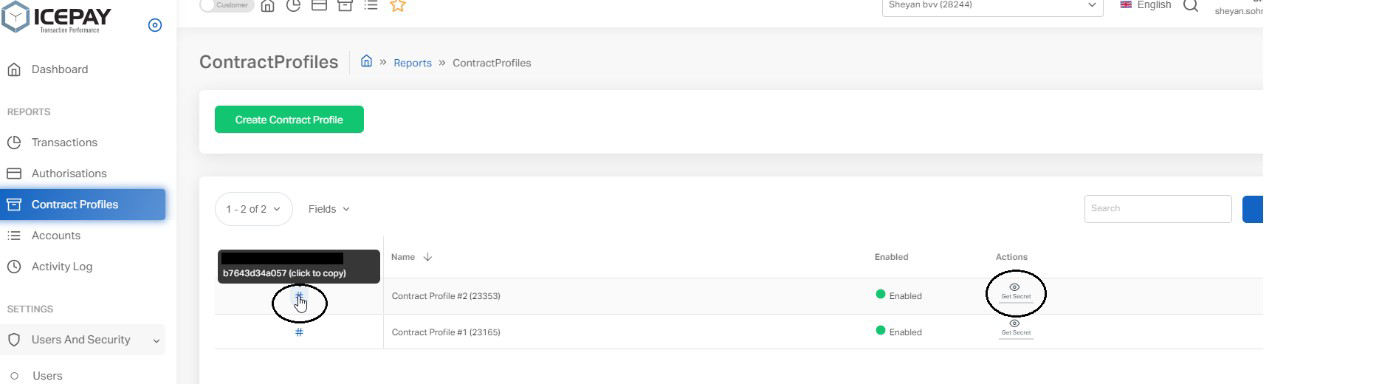Expand Users And Security sidebar section

83,339
